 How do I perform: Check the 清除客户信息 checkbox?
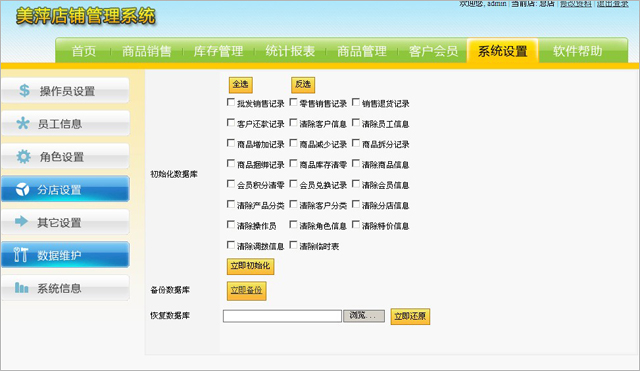pos(293,122)
